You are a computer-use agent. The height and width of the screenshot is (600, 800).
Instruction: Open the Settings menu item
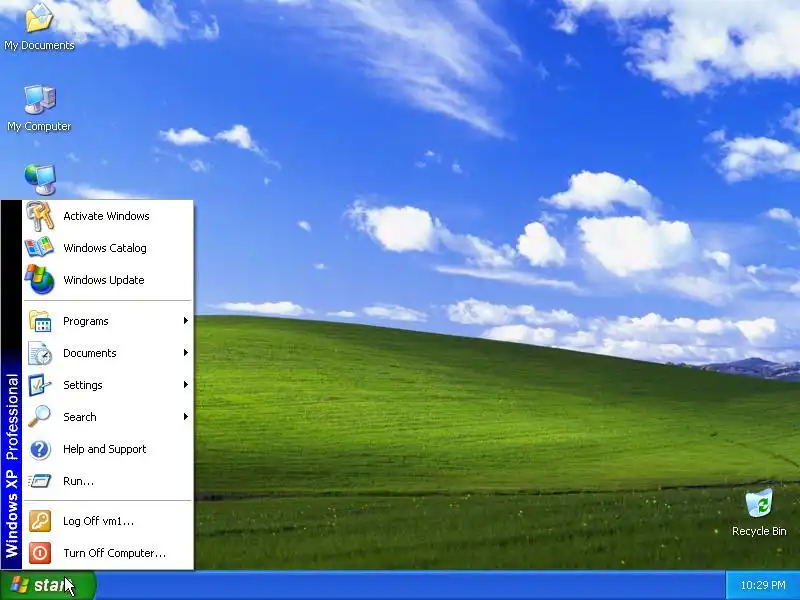coord(108,385)
